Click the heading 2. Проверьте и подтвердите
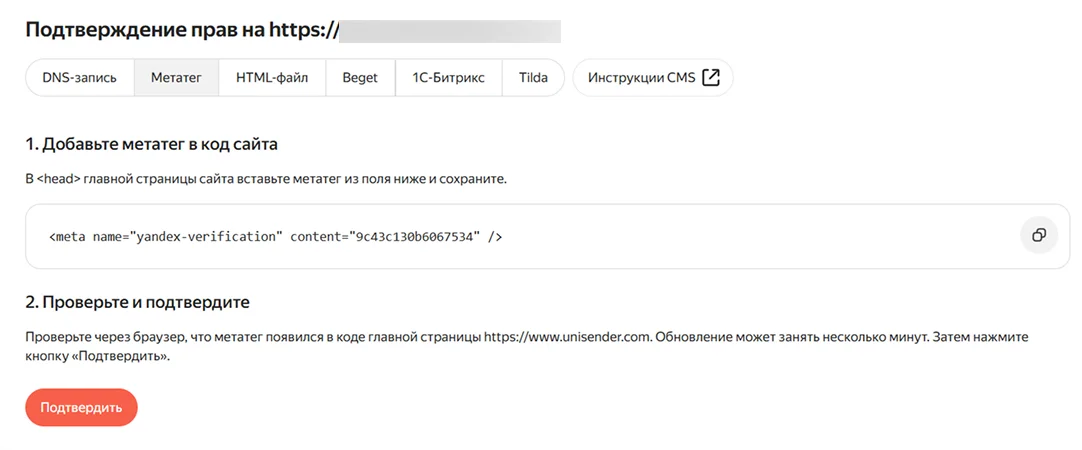 [x=137, y=301]
